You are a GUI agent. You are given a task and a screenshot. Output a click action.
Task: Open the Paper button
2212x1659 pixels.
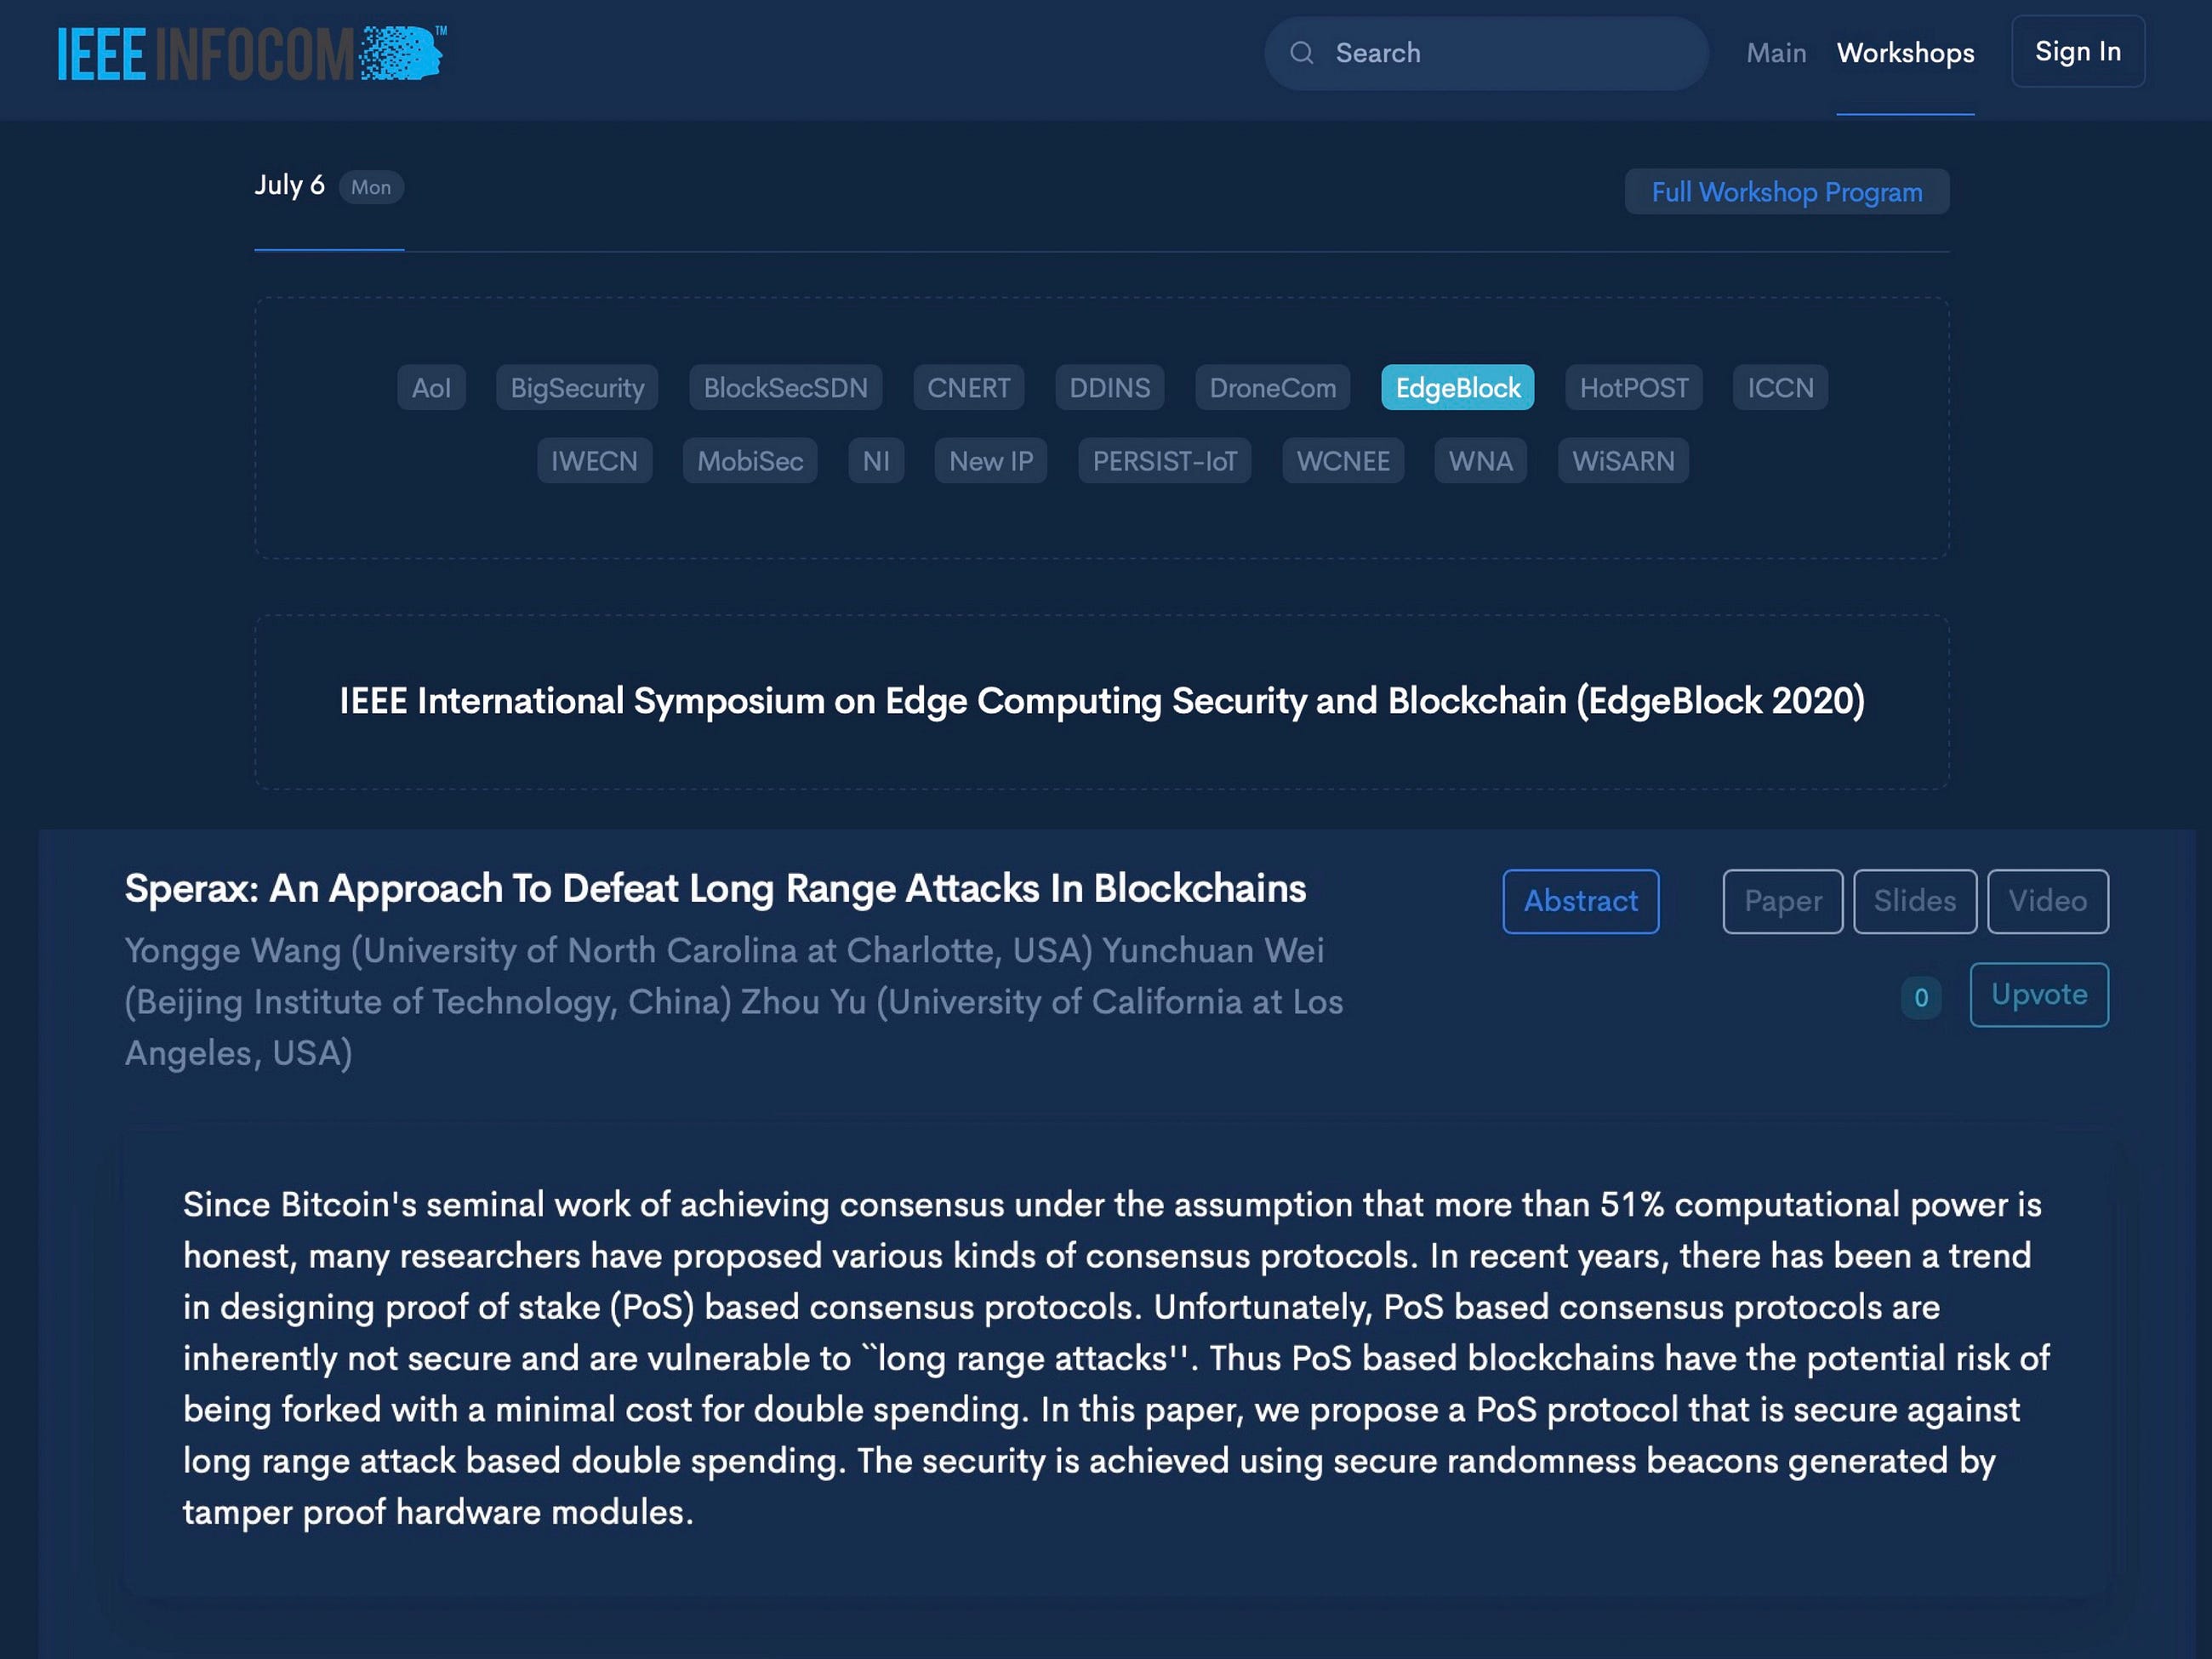(x=1783, y=901)
